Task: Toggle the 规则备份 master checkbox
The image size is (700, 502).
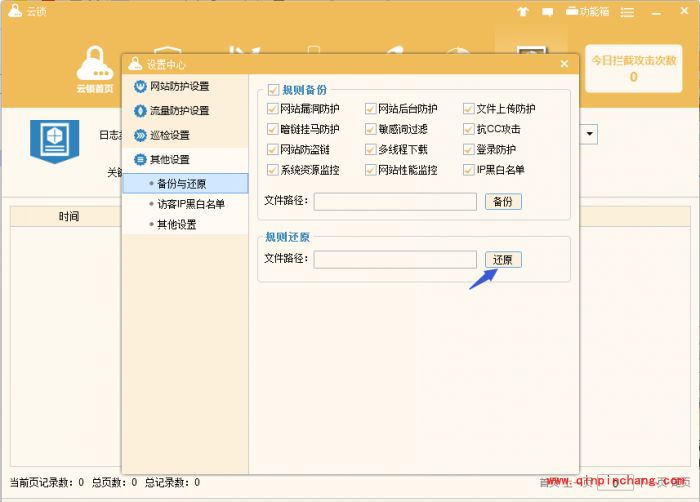Action: 273,90
